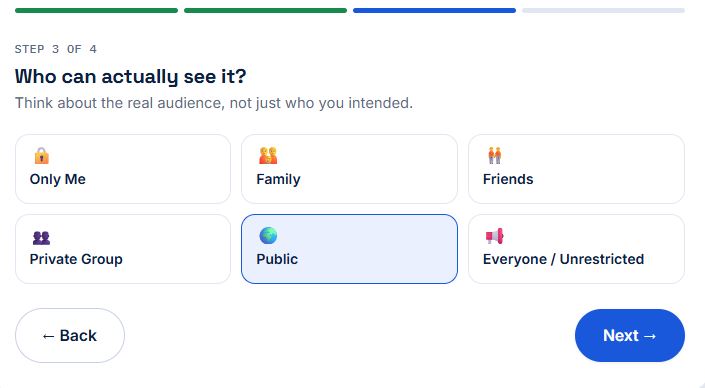Click the family emoji icon
Viewport: 705px width, 388px height.
[268, 156]
